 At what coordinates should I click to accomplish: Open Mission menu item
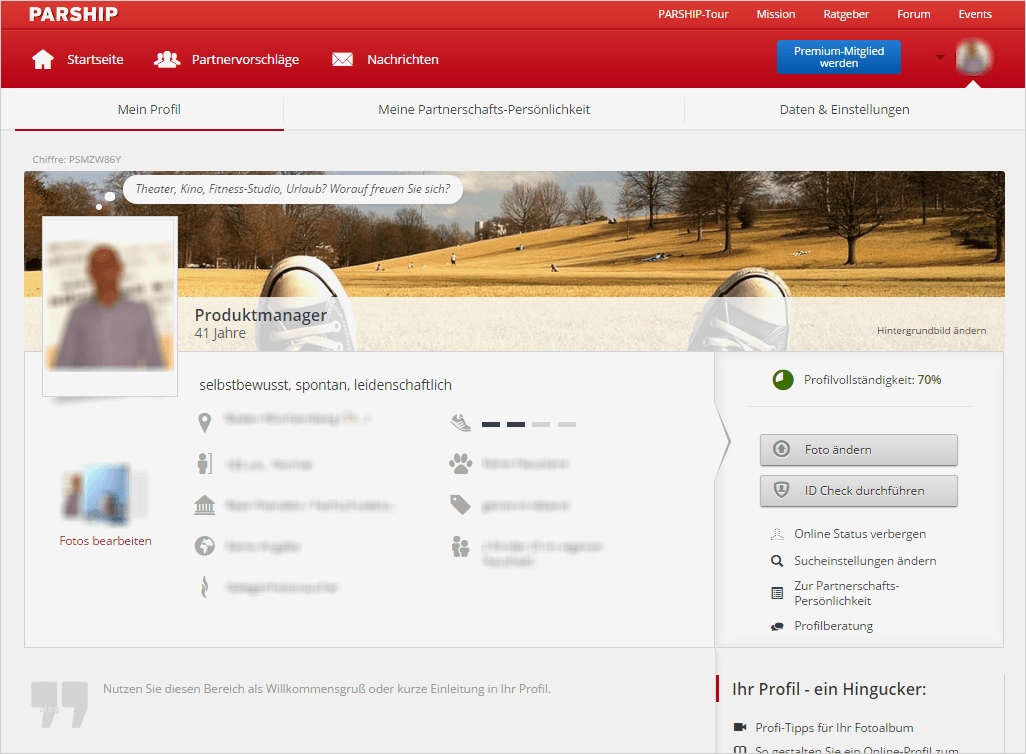775,14
